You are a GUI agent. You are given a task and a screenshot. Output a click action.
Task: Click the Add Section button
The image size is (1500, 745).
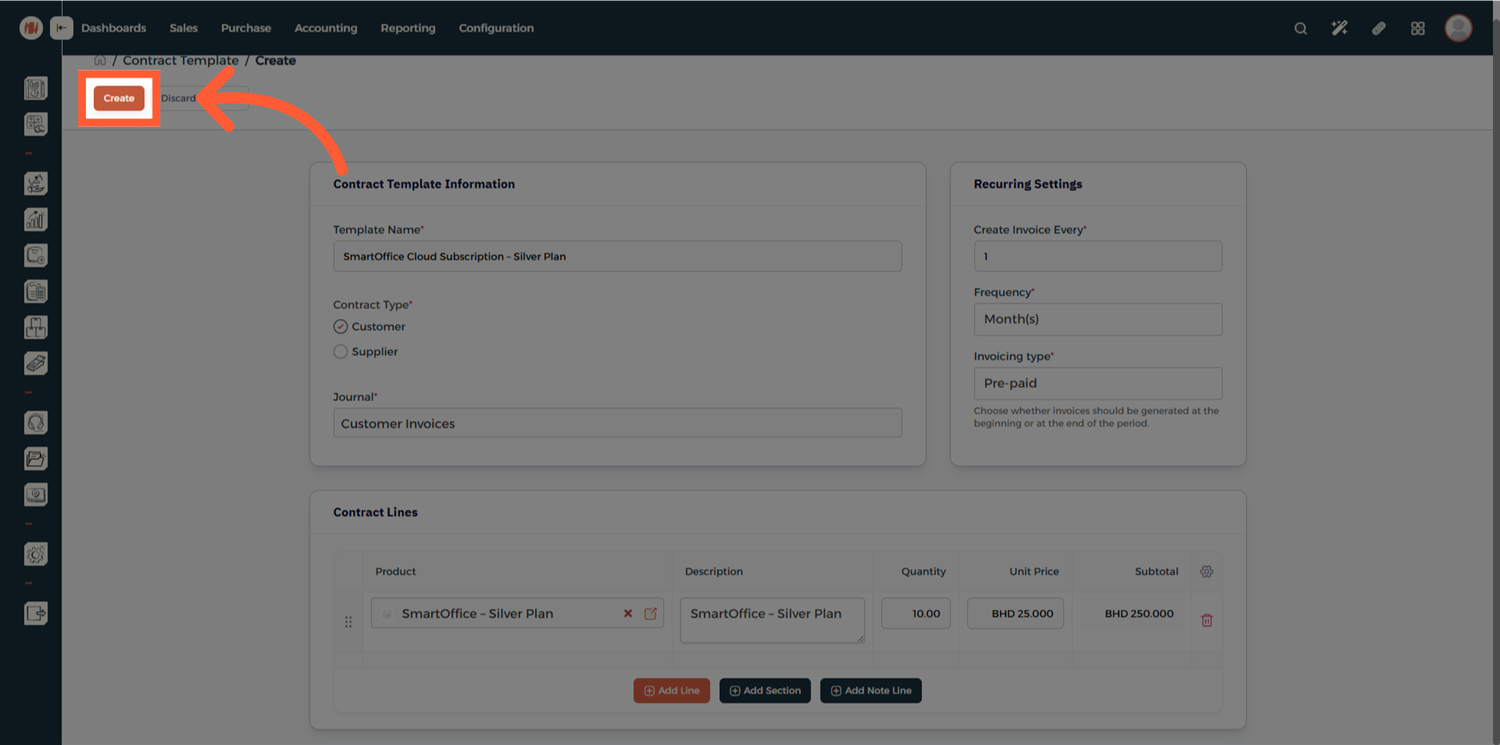(x=765, y=691)
